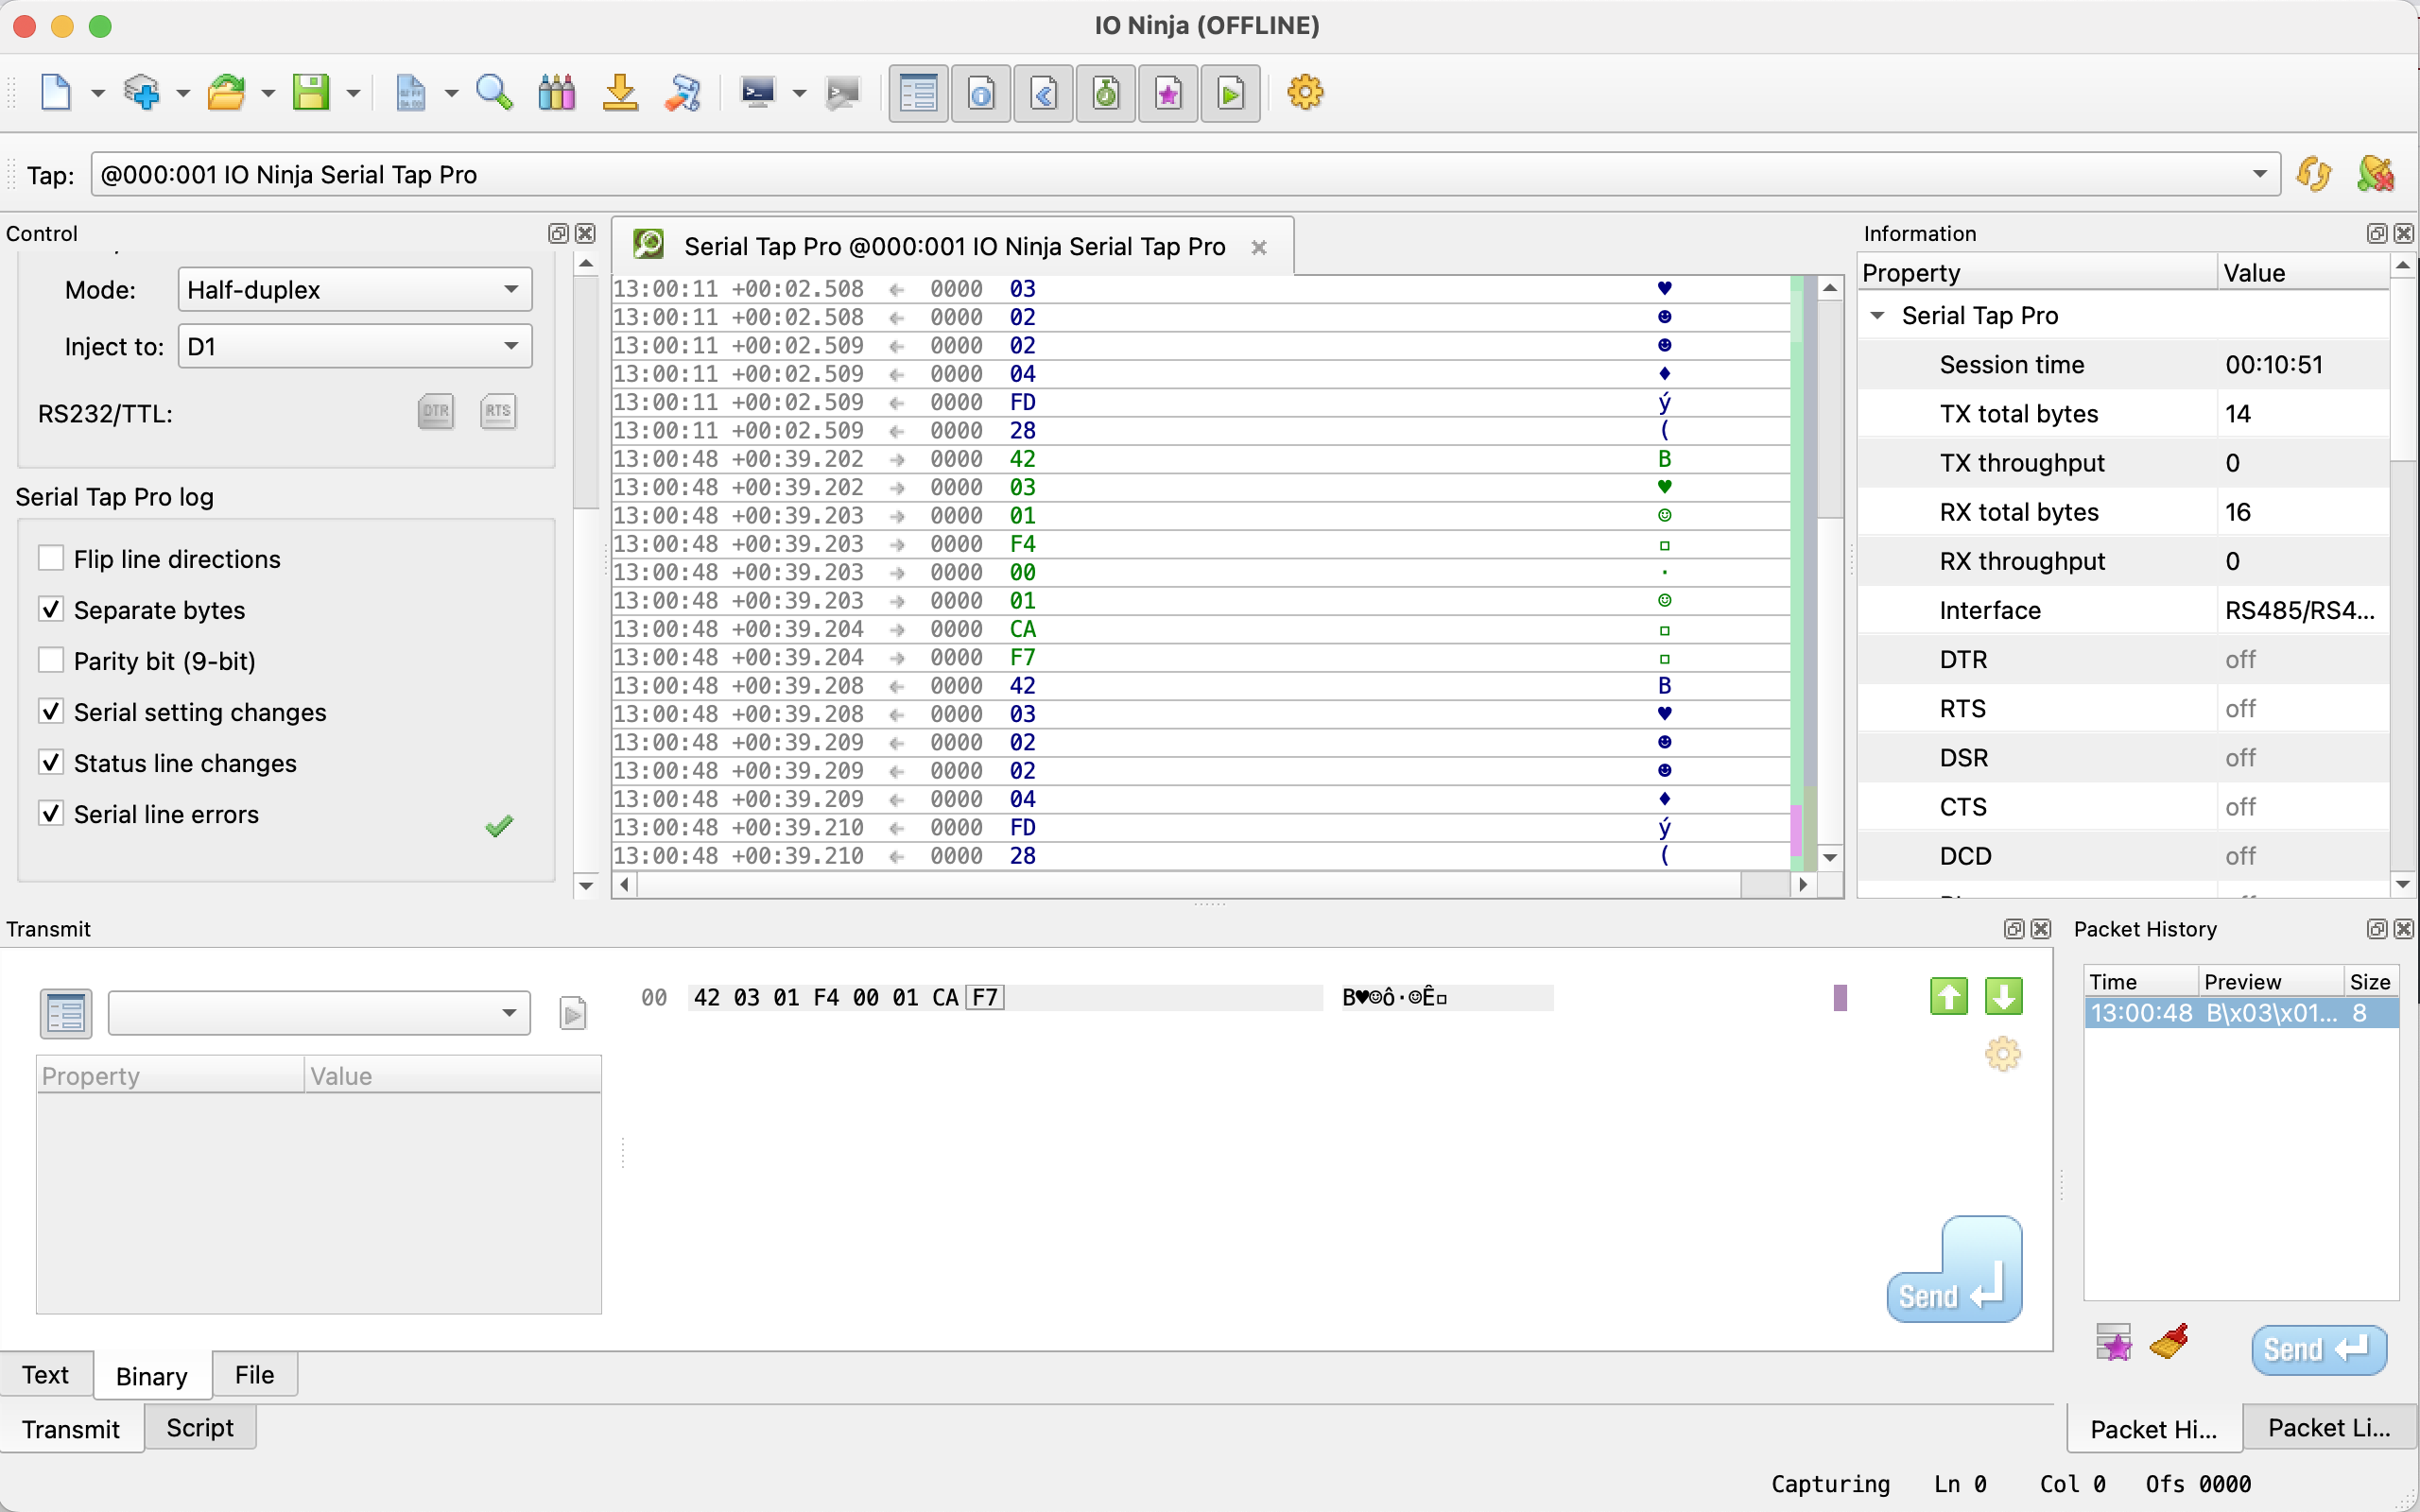Click the binoculars icon in the toolbar
2420x1512 pixels.
(557, 93)
